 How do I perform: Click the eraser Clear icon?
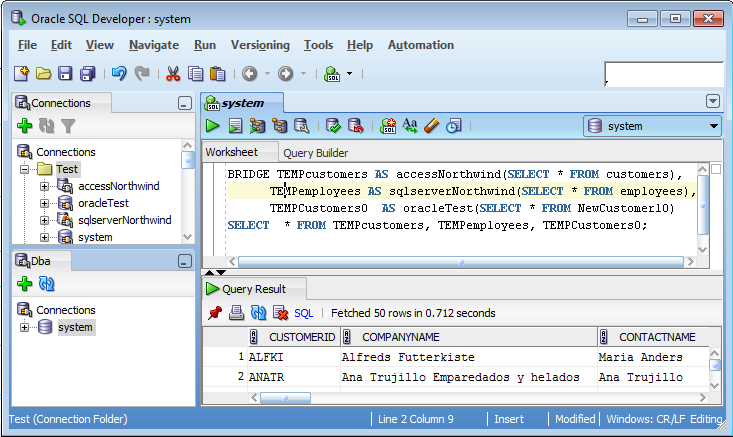tap(432, 126)
